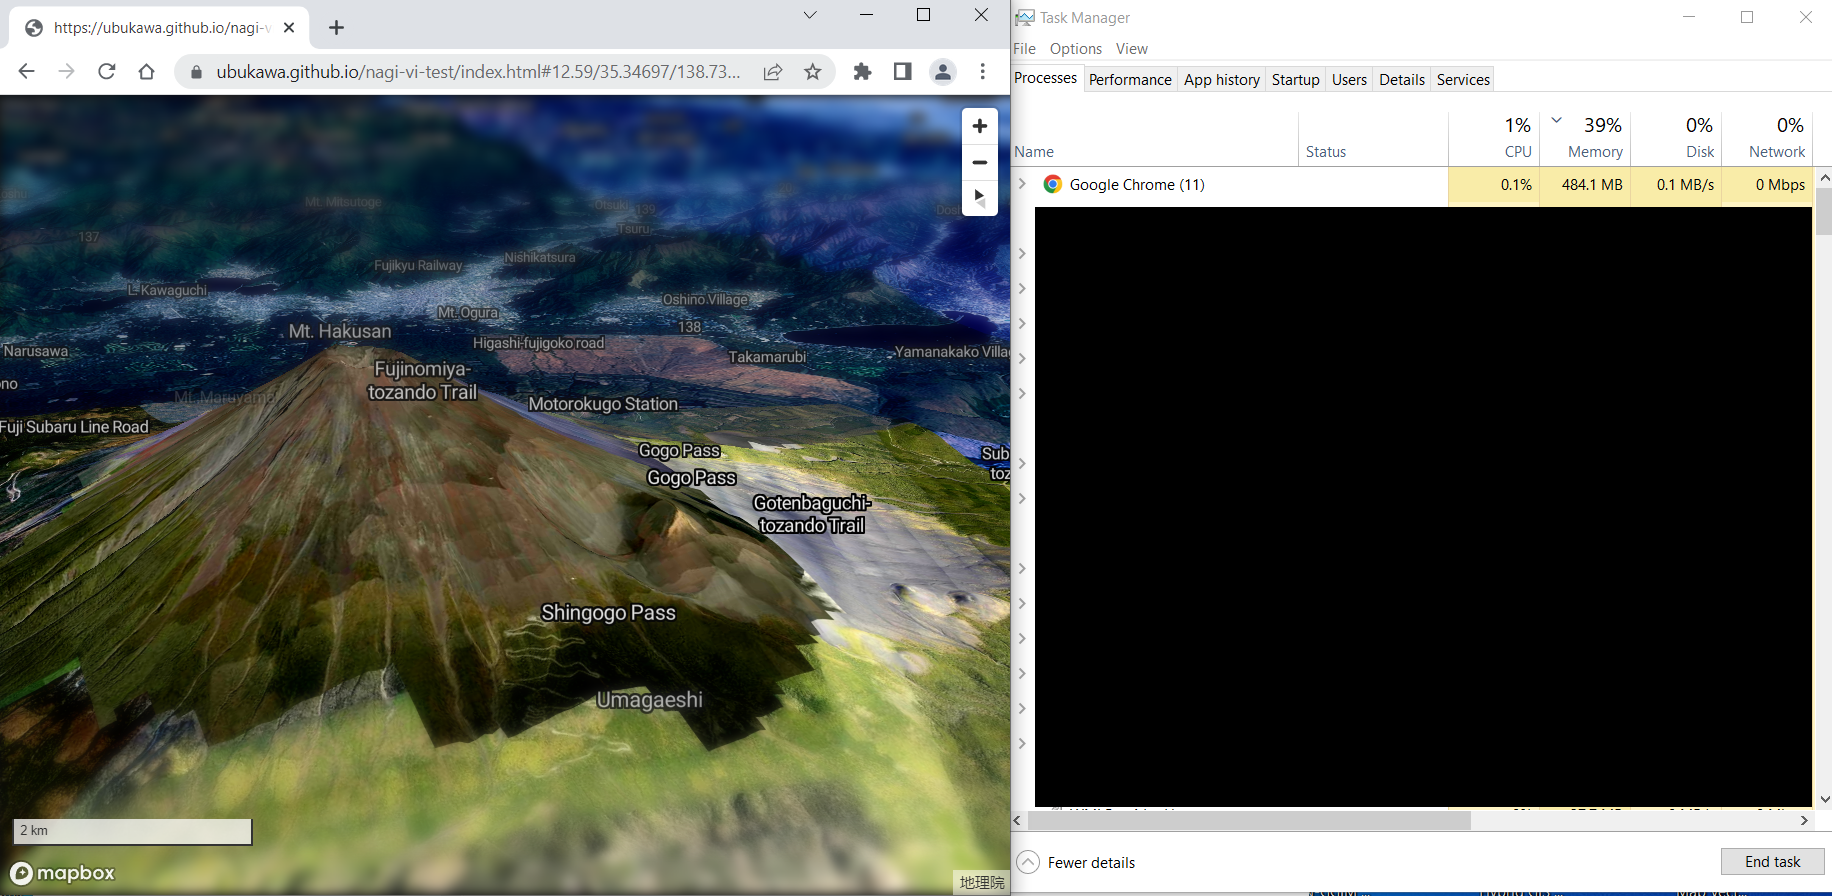Reset map bearing with compass button
This screenshot has height=896, width=1832.
980,197
